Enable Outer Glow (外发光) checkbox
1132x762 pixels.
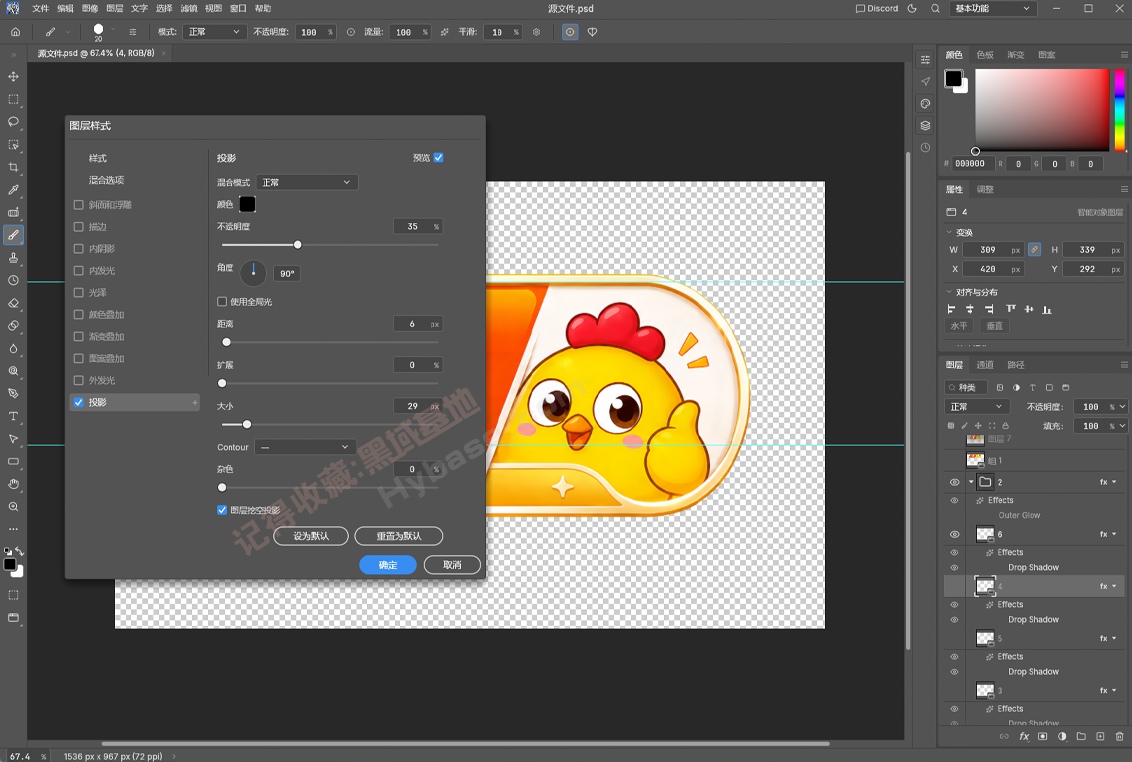point(79,380)
